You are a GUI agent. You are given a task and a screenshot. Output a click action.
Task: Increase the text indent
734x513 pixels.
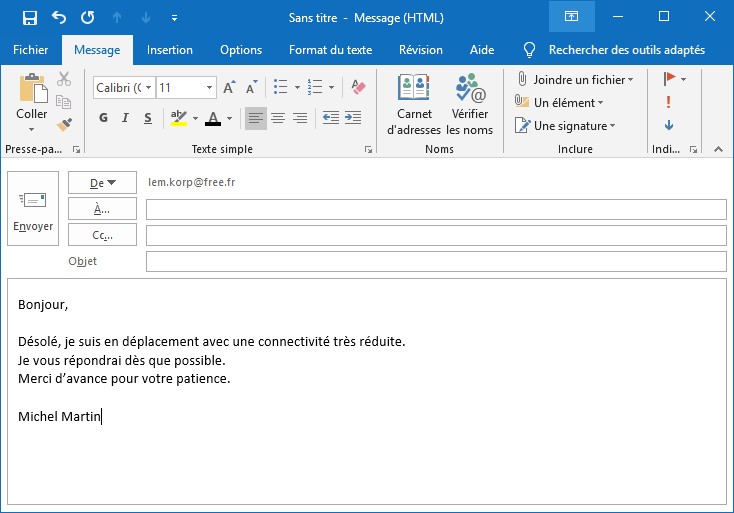tap(352, 118)
